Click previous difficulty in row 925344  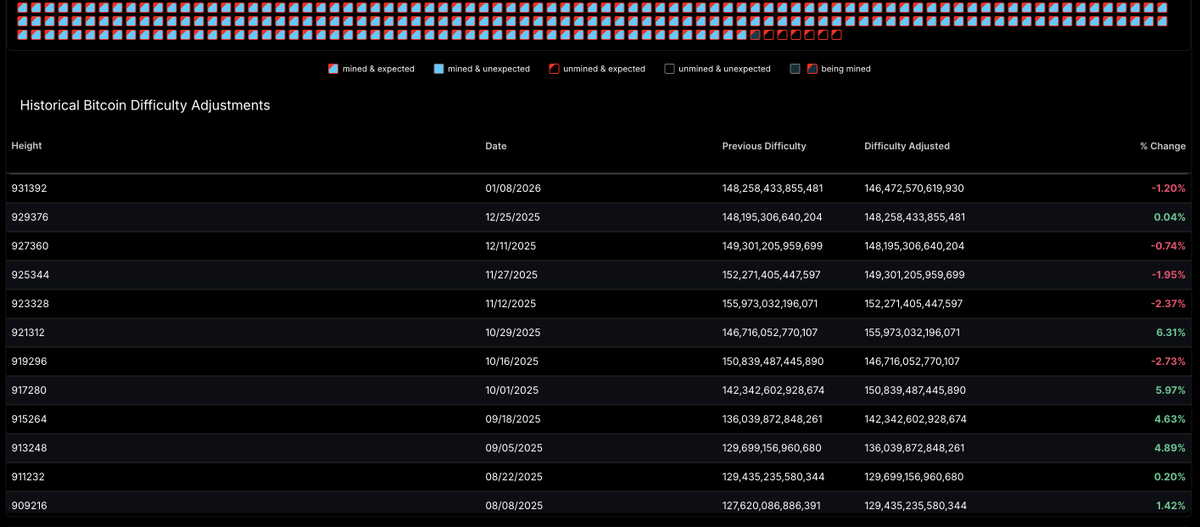tap(771, 275)
